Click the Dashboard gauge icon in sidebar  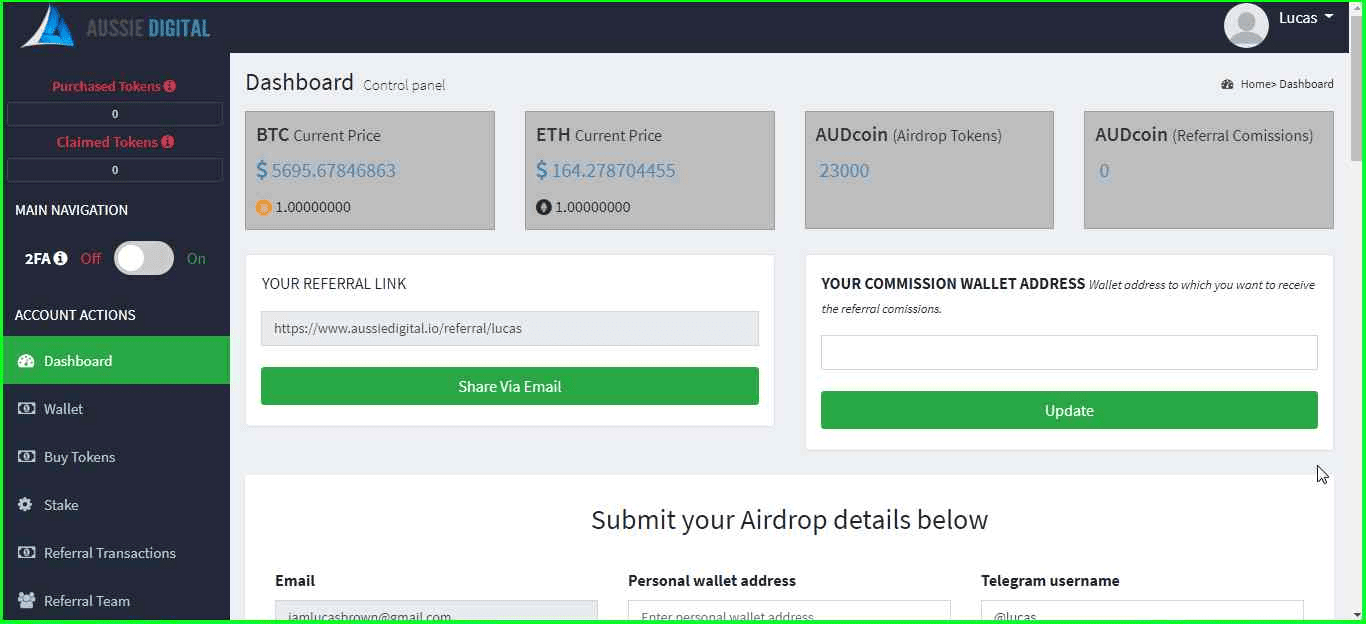tap(27, 361)
